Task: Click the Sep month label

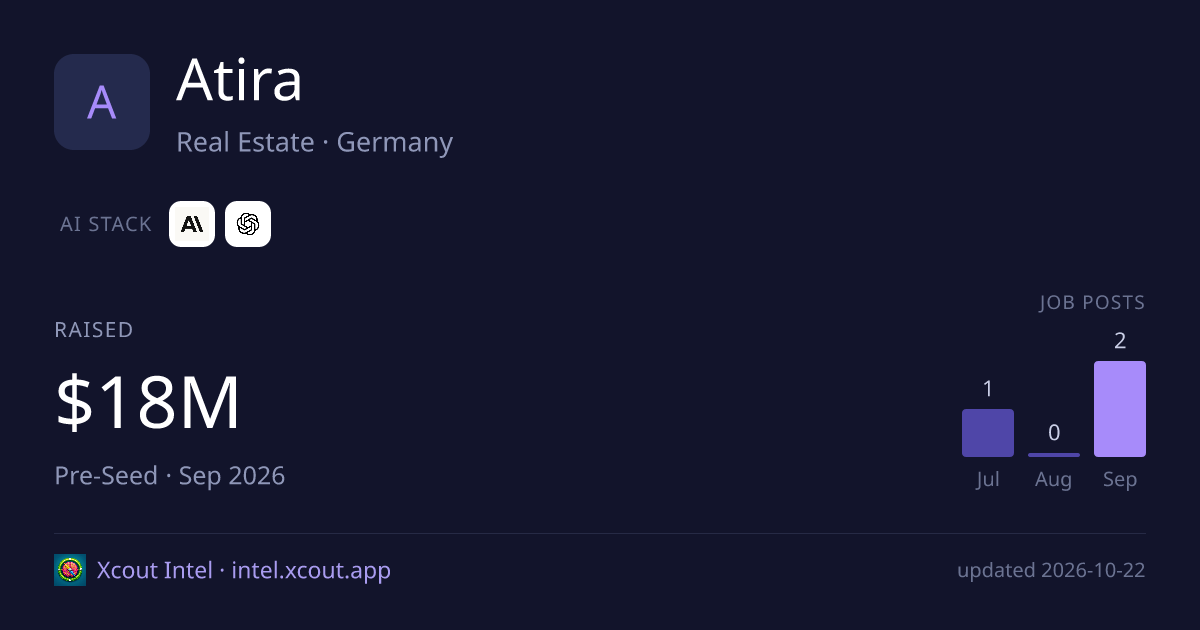Action: pos(1120,479)
